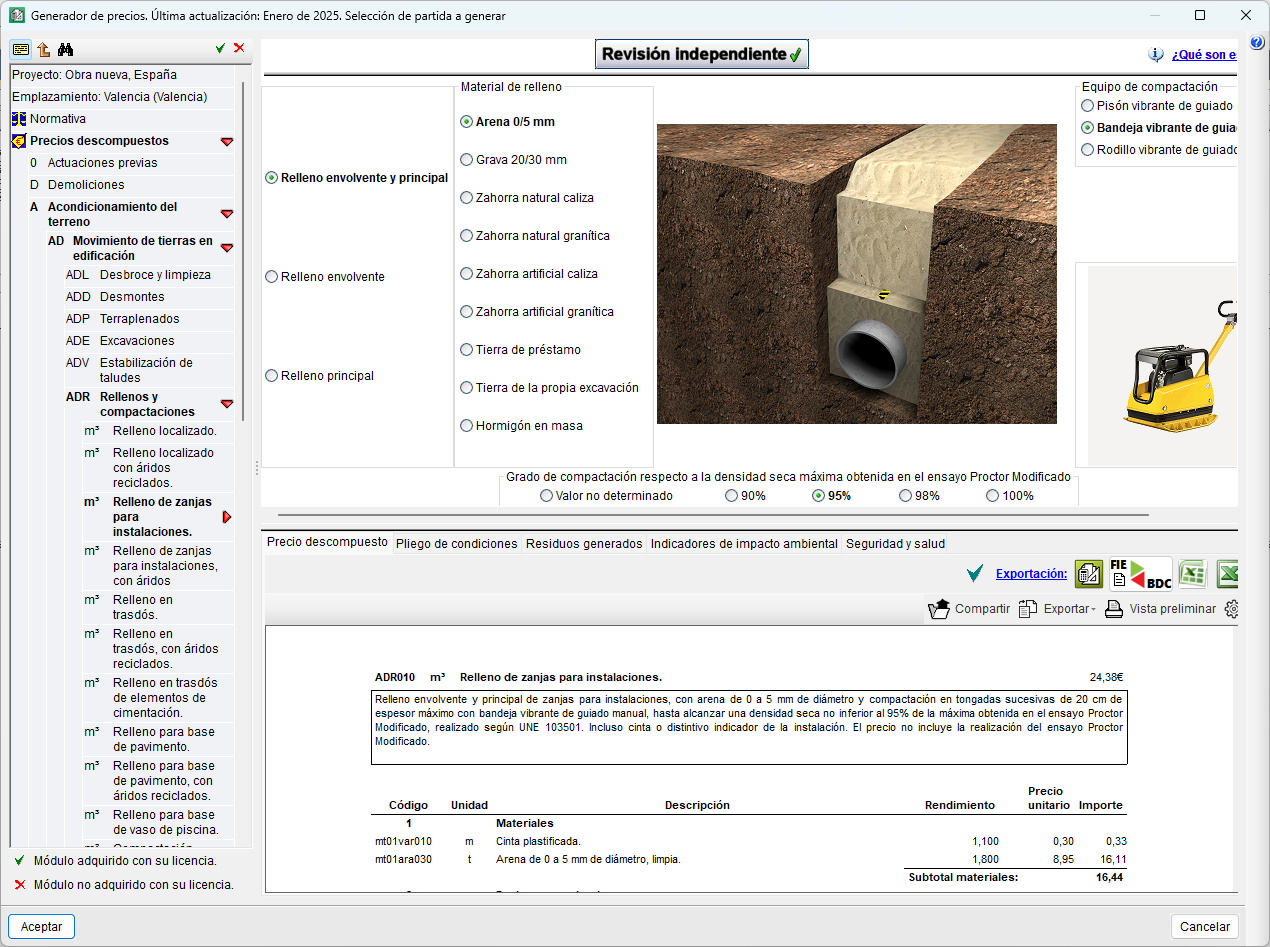Viewport: 1270px width, 947px height.
Task: Select Grava 20/30 mm fill material
Action: click(466, 160)
